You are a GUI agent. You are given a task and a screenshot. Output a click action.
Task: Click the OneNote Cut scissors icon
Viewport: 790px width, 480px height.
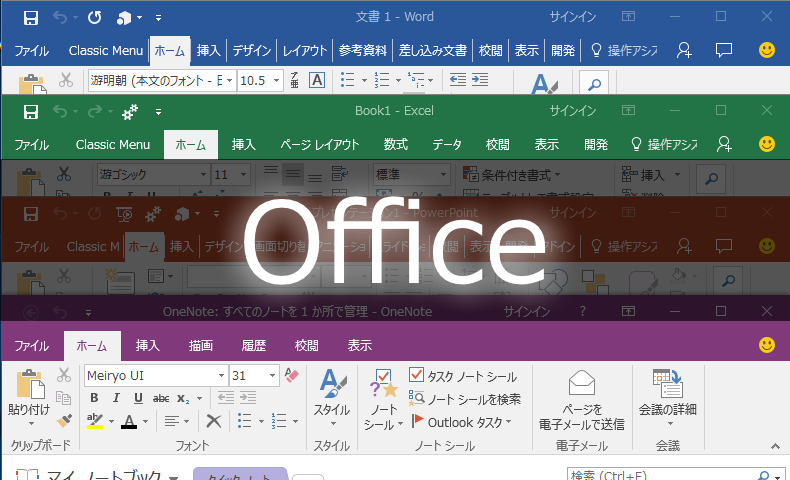64,375
